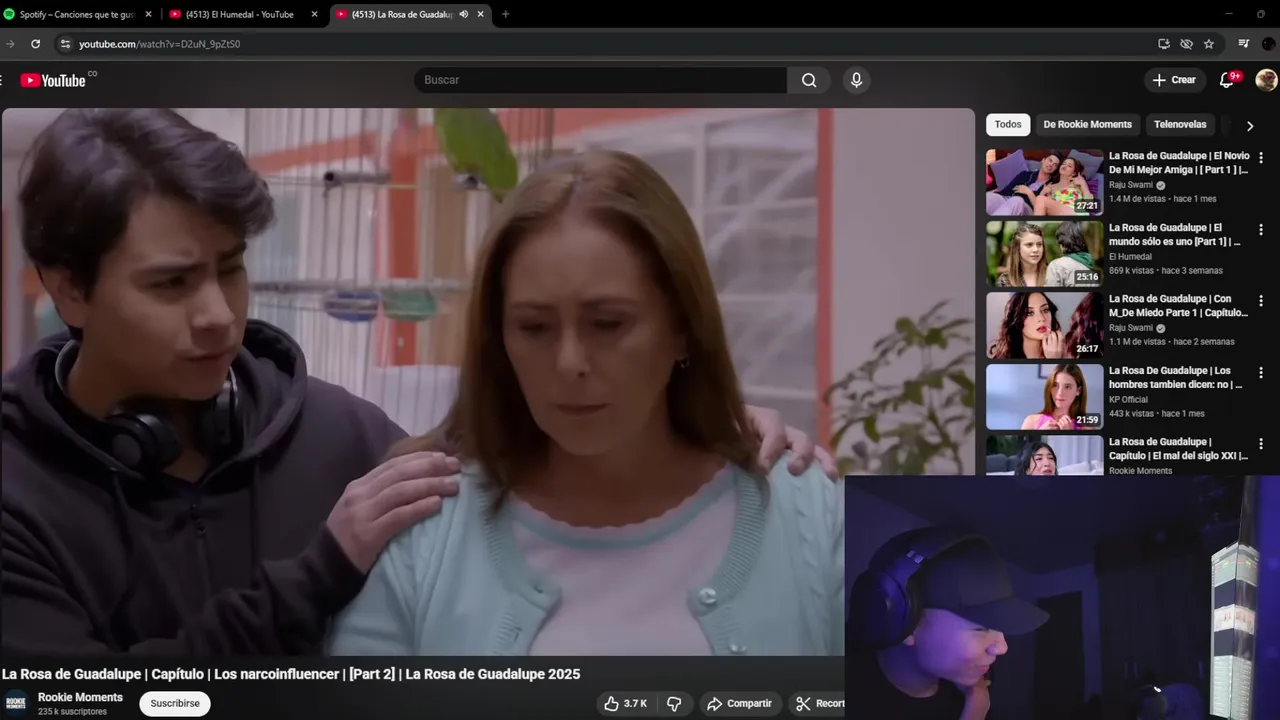Open El Novio De Mi Mejor Amiga video title
The width and height of the screenshot is (1280, 720).
[1179, 163]
